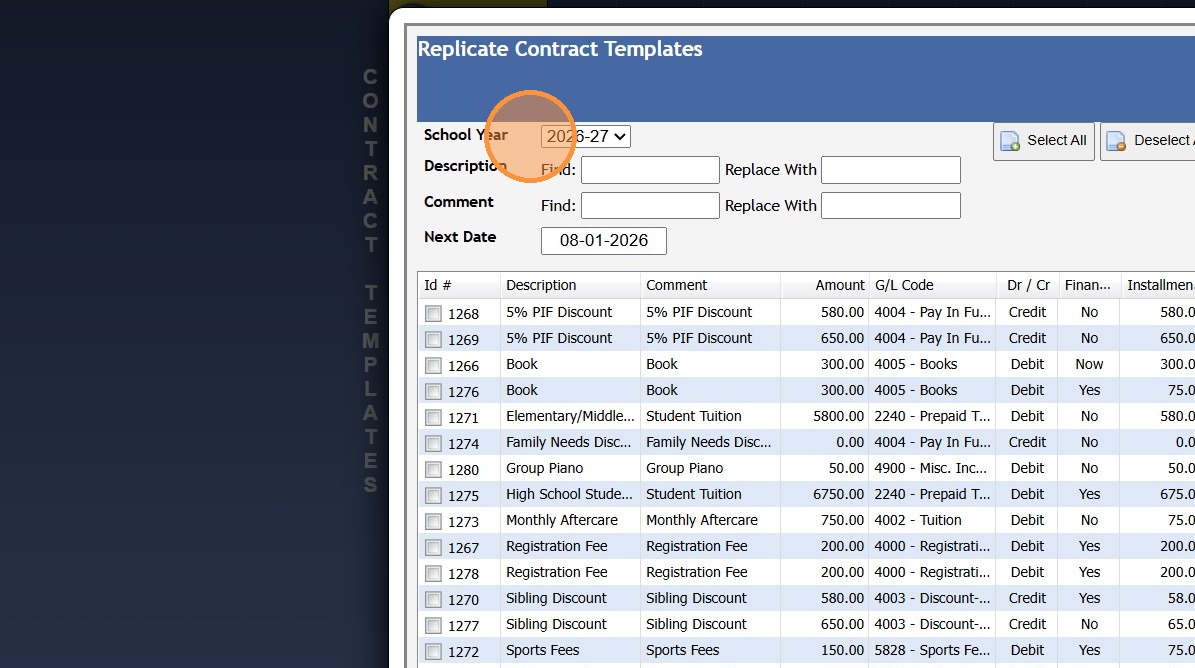Click the 6750.00 amount cell

point(825,494)
